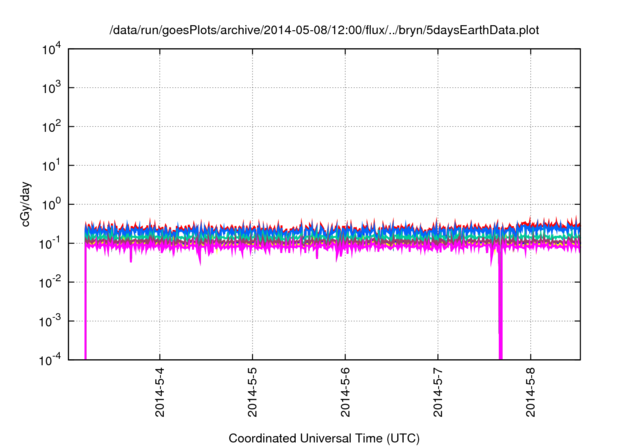
Task: Click the magenta vertical line at data start
Action: pos(85,302)
